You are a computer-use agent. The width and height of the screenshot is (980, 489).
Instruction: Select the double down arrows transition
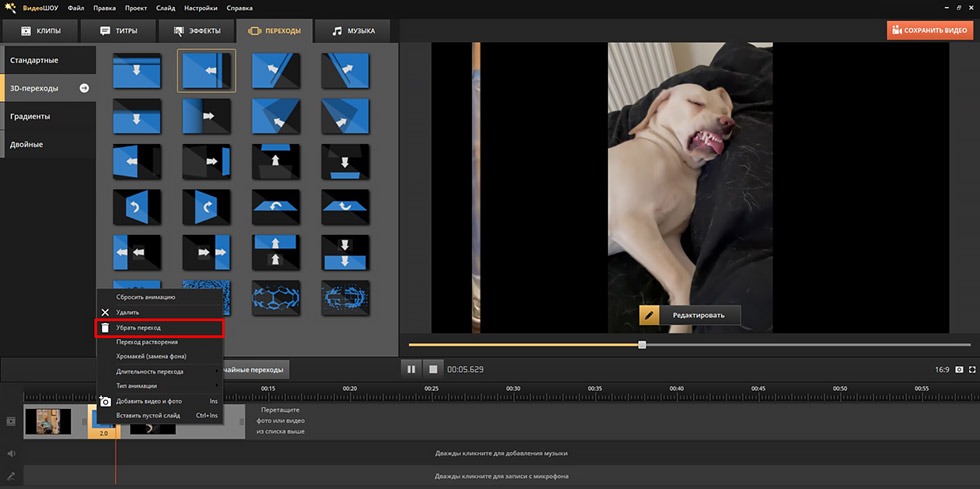click(x=345, y=252)
